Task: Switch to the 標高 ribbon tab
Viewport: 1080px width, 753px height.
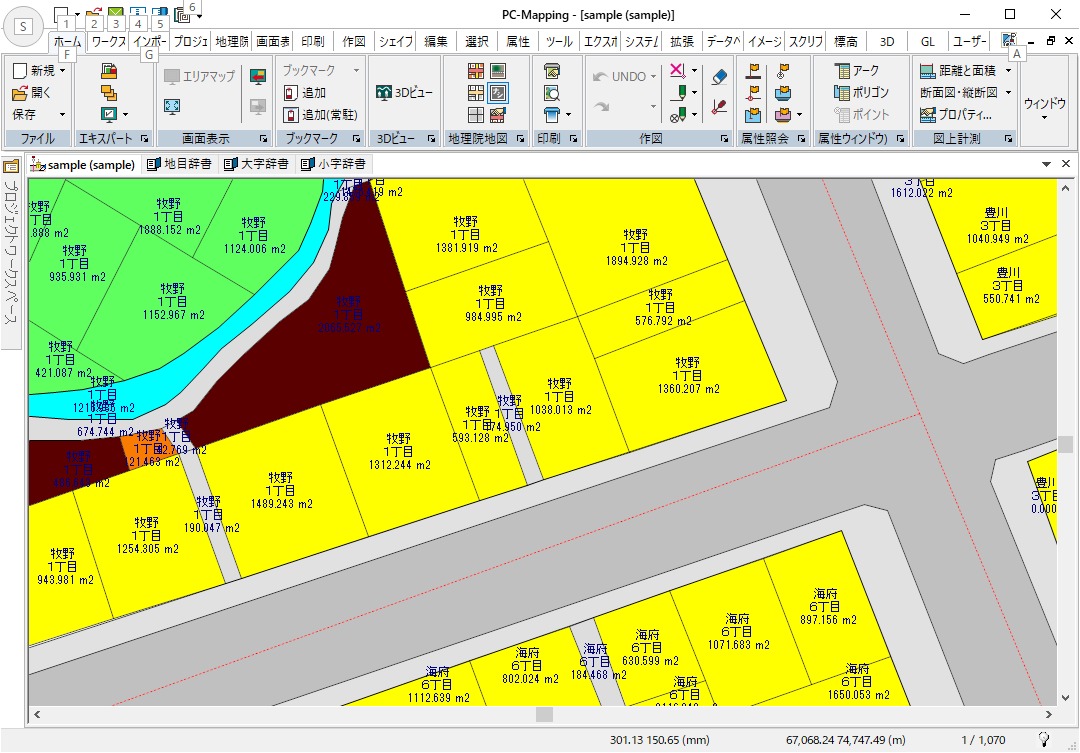Action: (846, 41)
